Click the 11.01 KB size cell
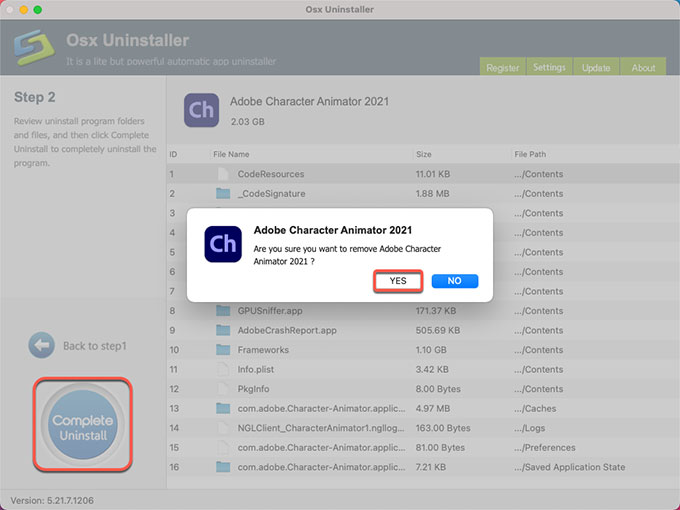 433,174
